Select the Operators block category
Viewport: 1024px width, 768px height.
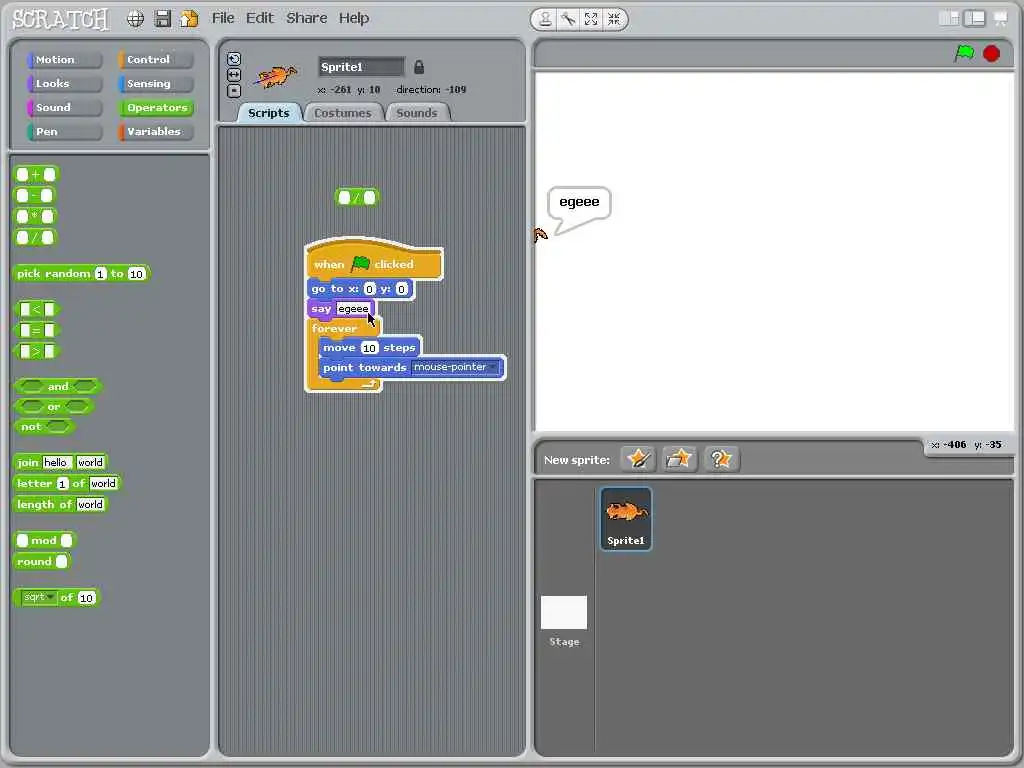(155, 108)
